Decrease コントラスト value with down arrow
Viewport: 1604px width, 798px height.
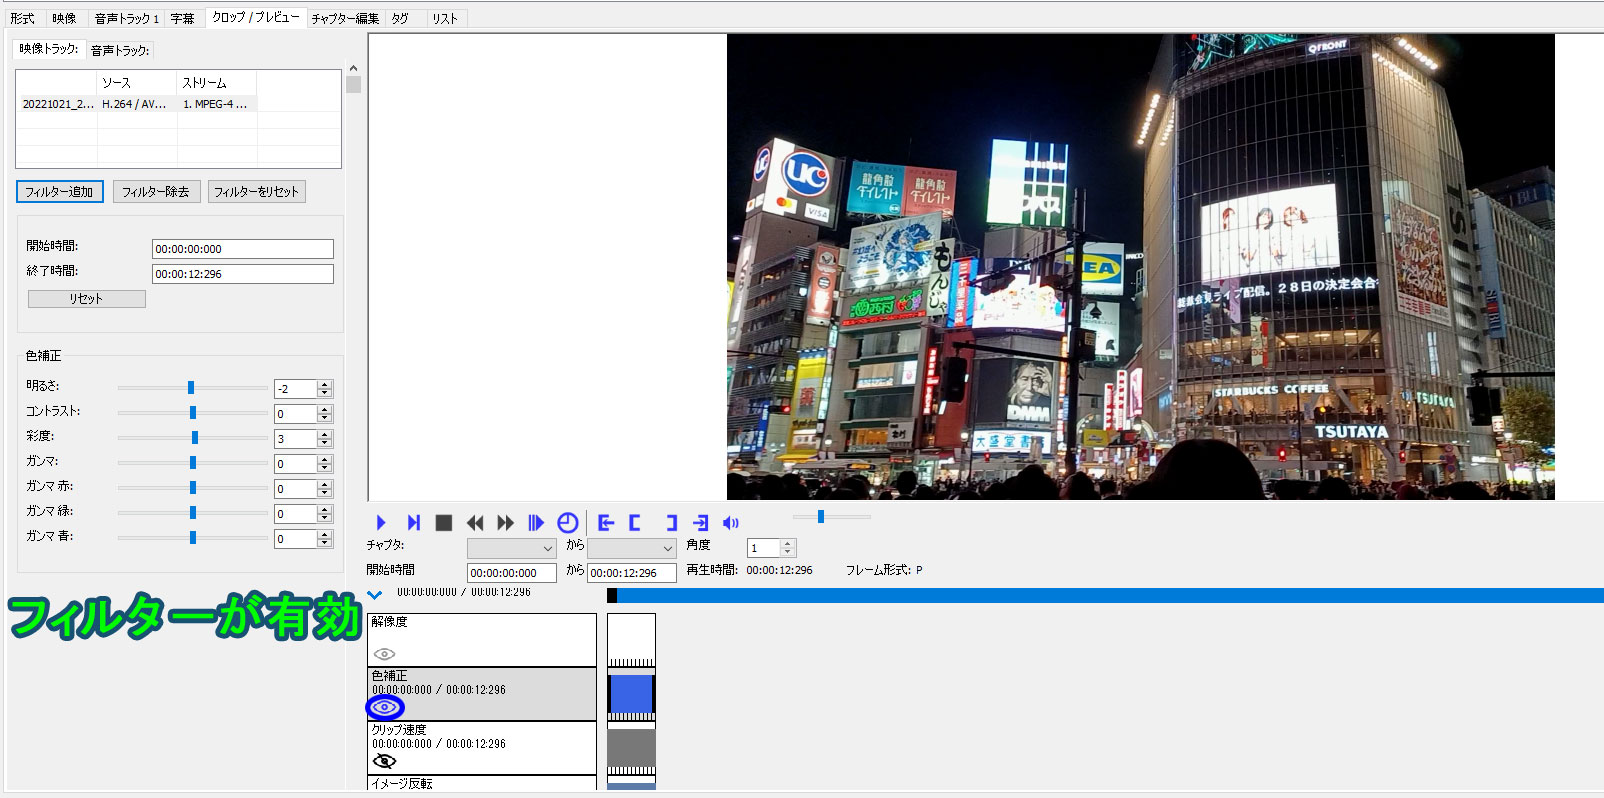pyautogui.click(x=325, y=418)
